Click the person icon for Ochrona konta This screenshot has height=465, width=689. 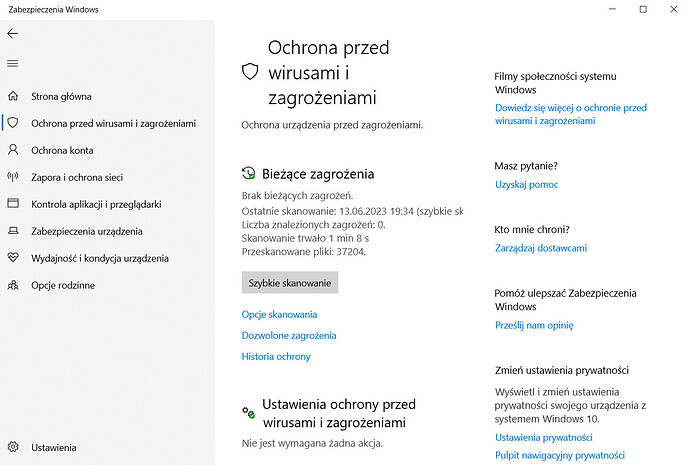coord(13,150)
